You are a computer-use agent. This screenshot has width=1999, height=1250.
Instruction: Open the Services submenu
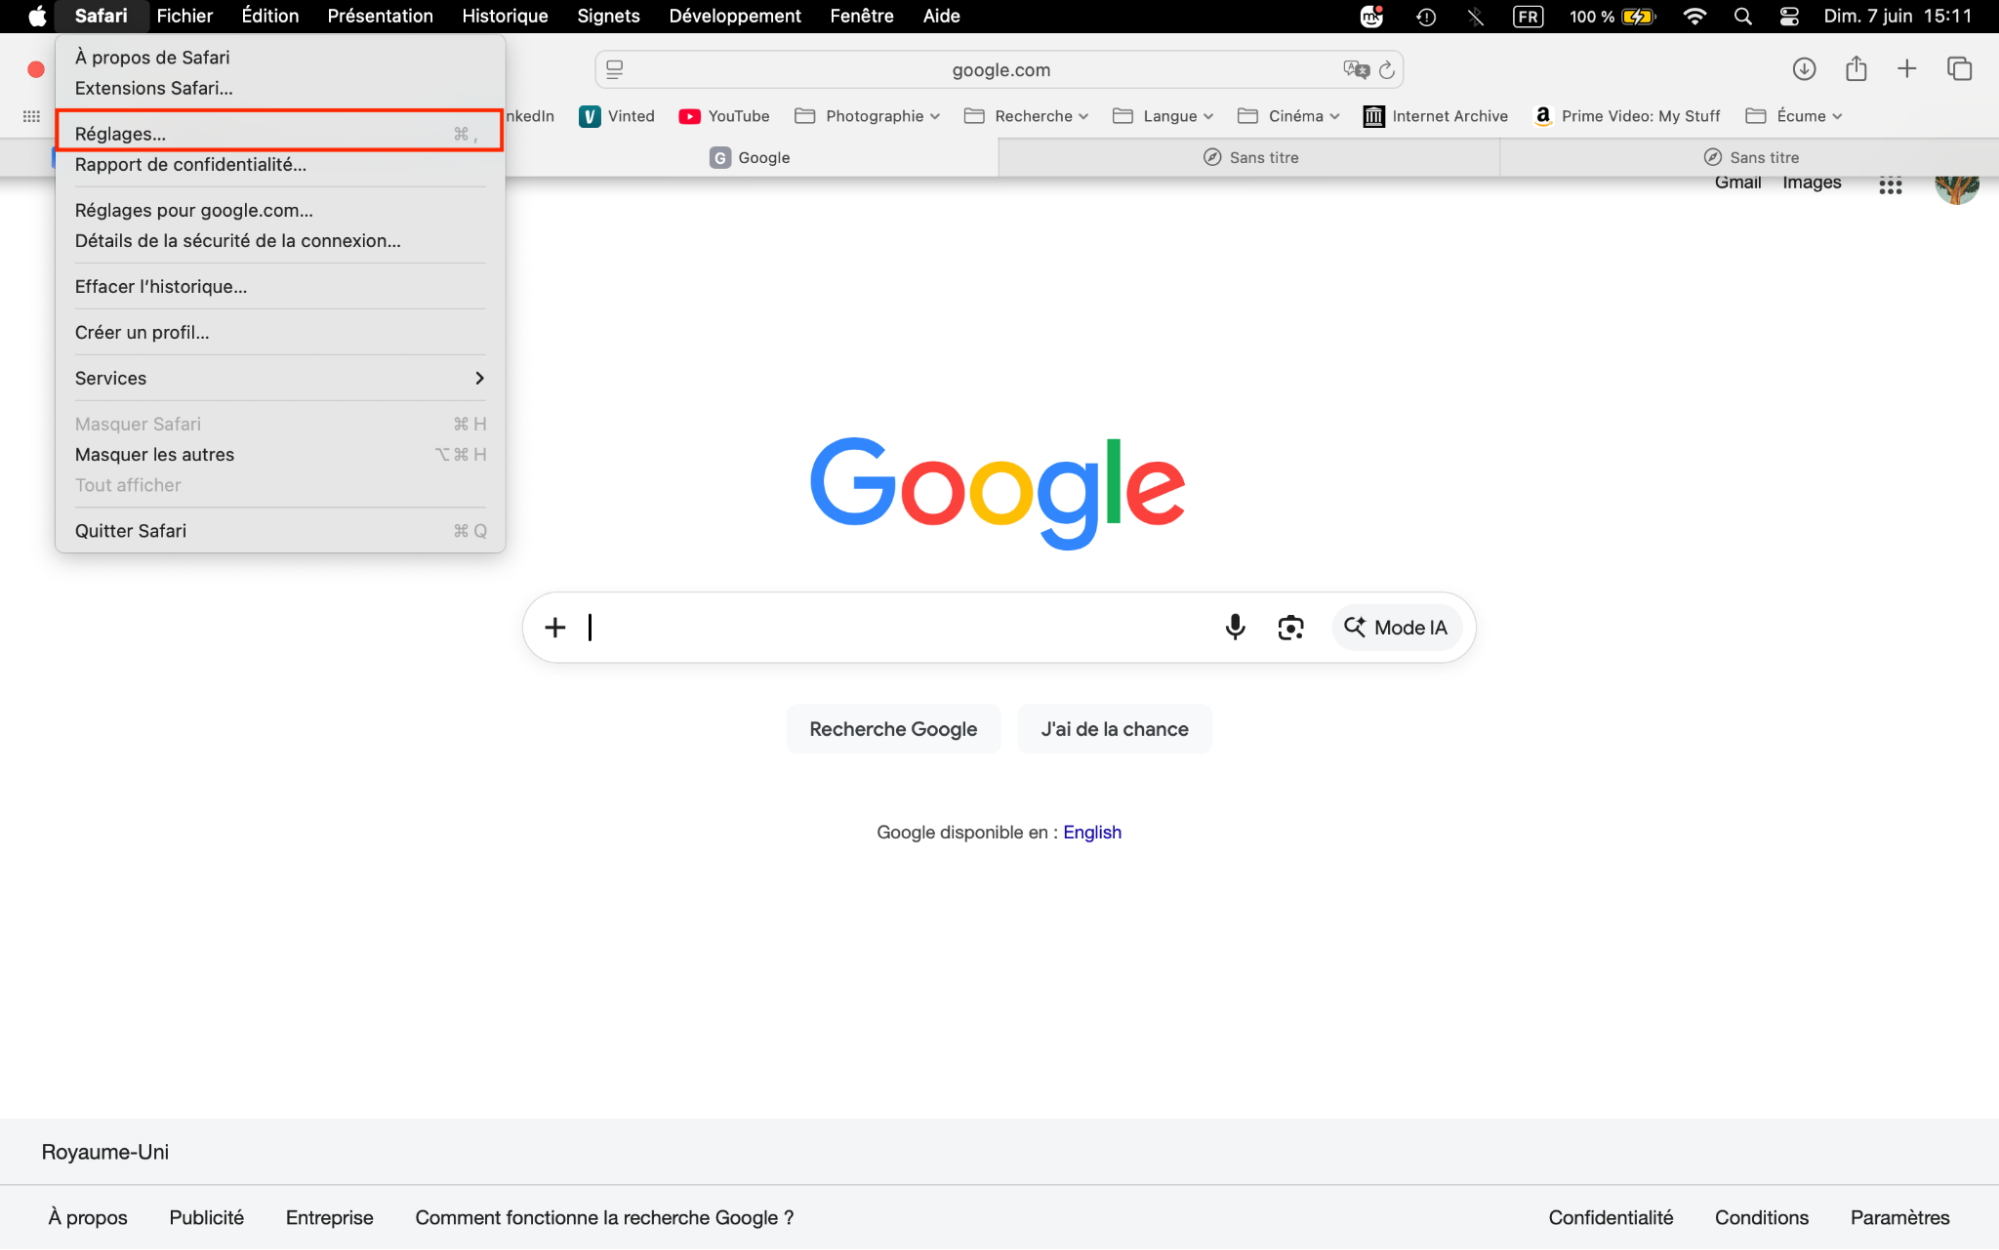coord(280,378)
